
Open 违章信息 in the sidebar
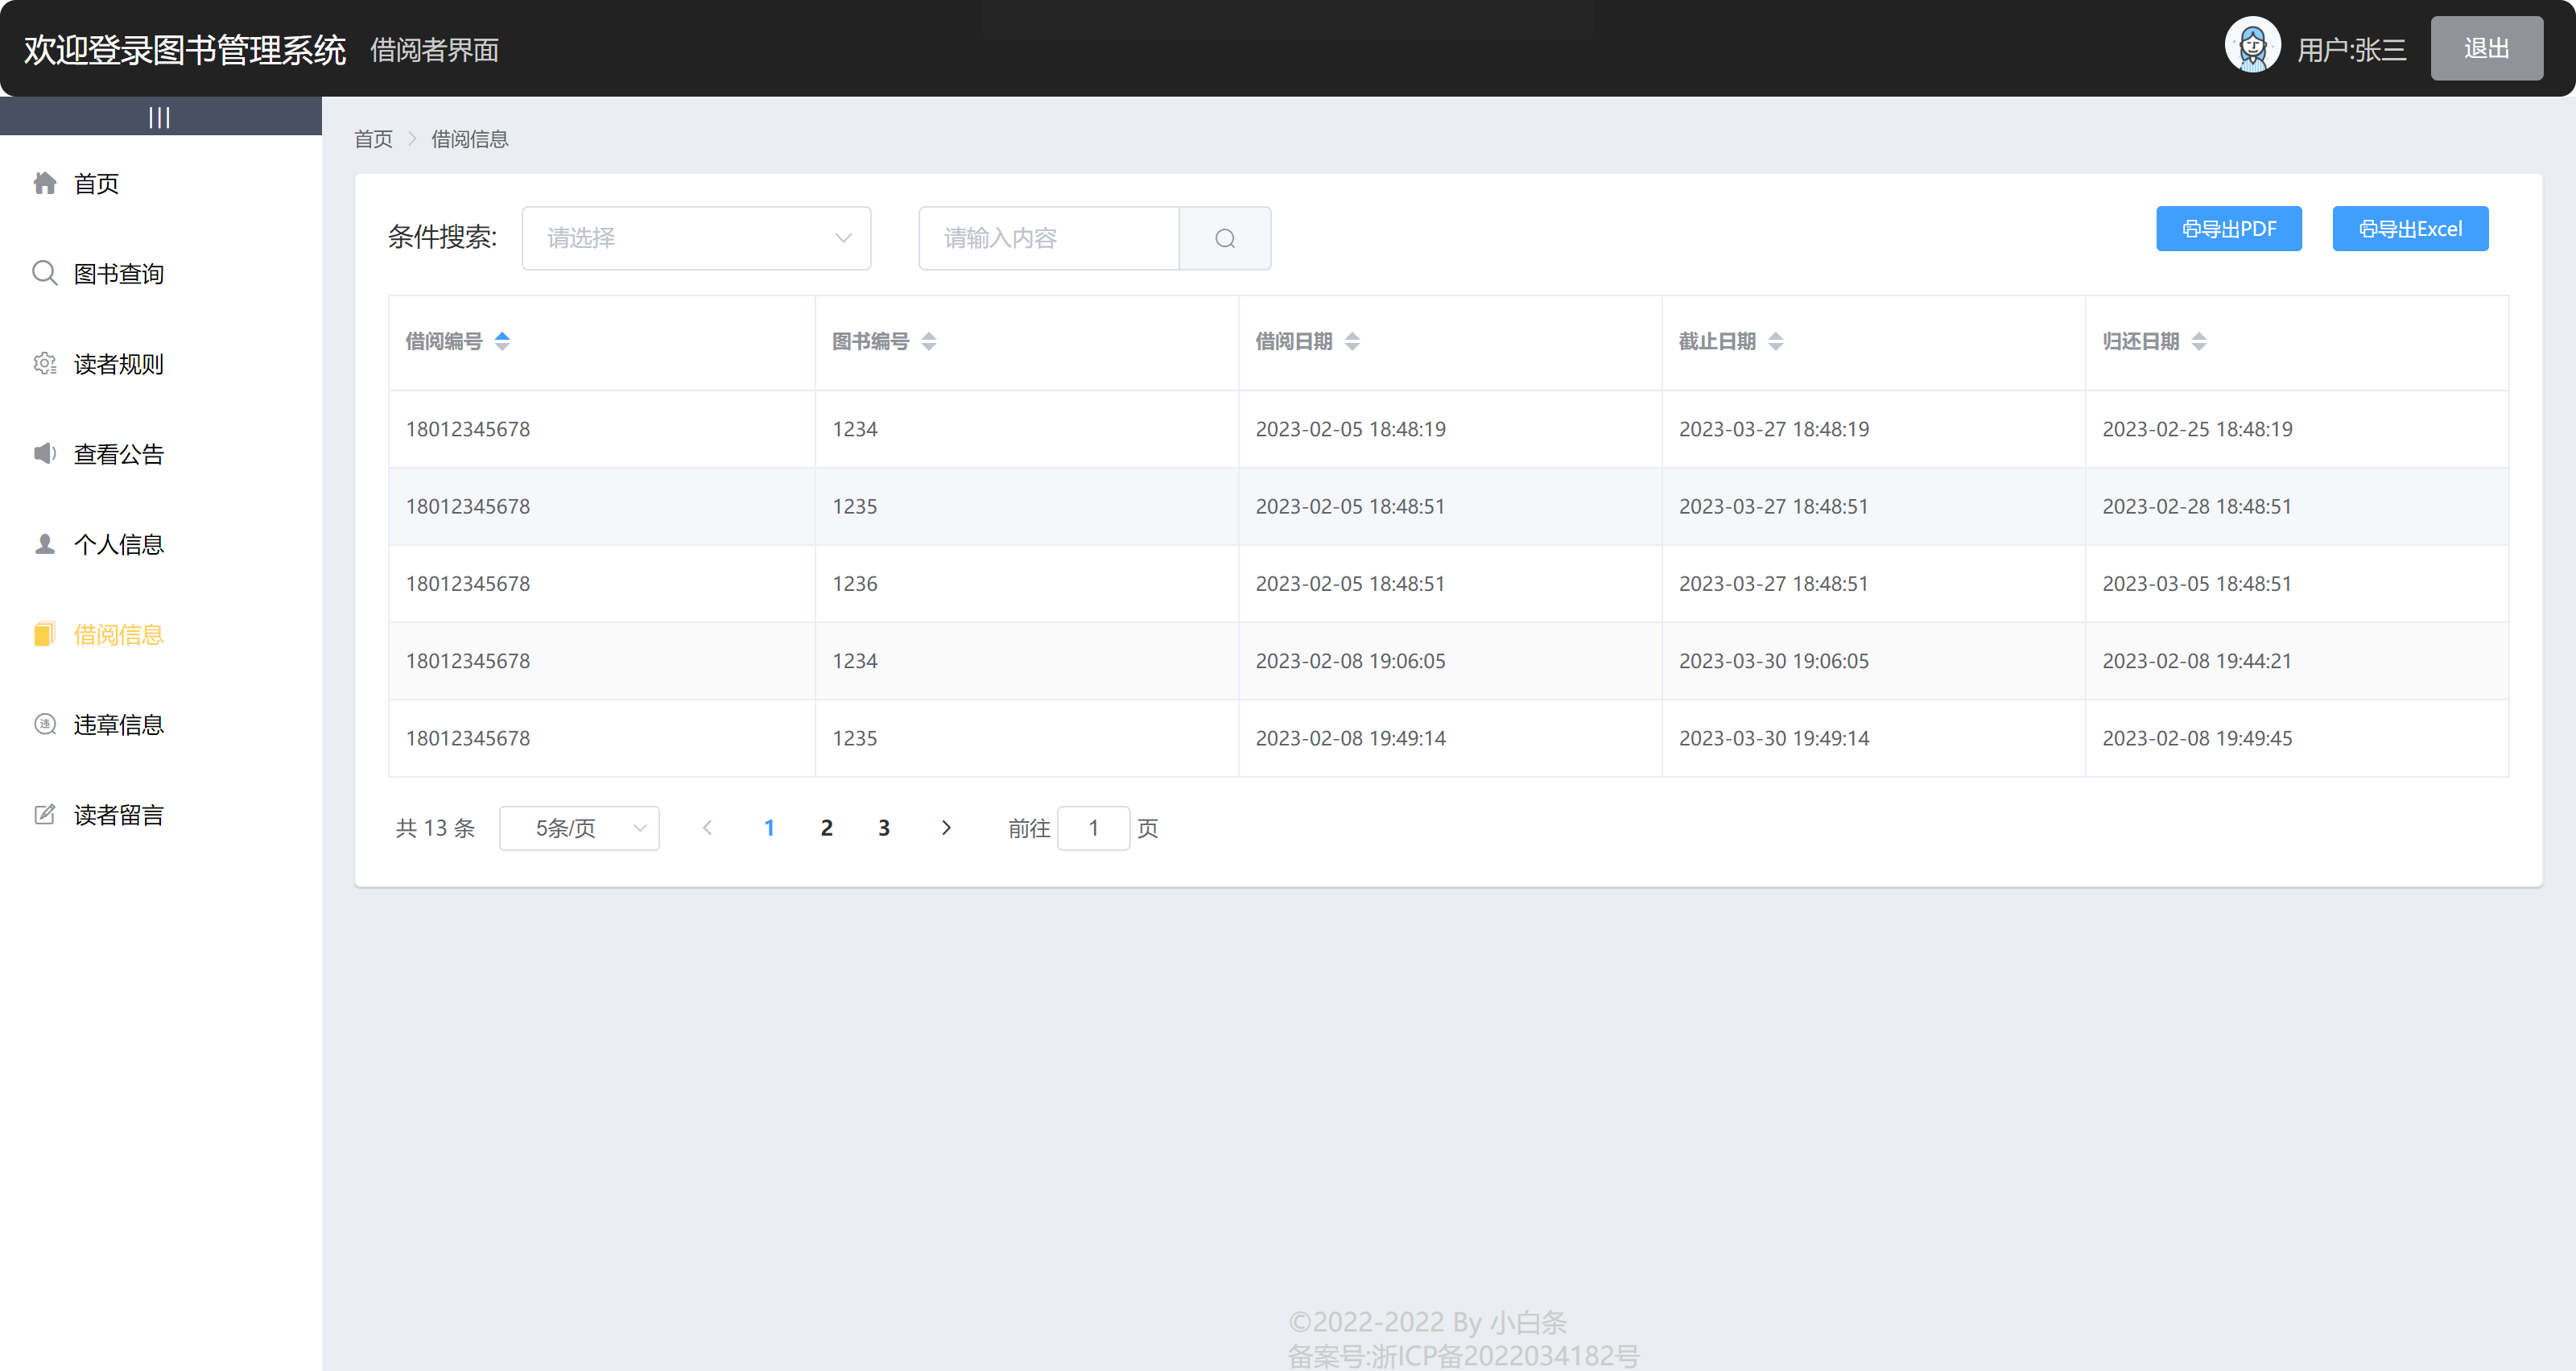point(118,724)
